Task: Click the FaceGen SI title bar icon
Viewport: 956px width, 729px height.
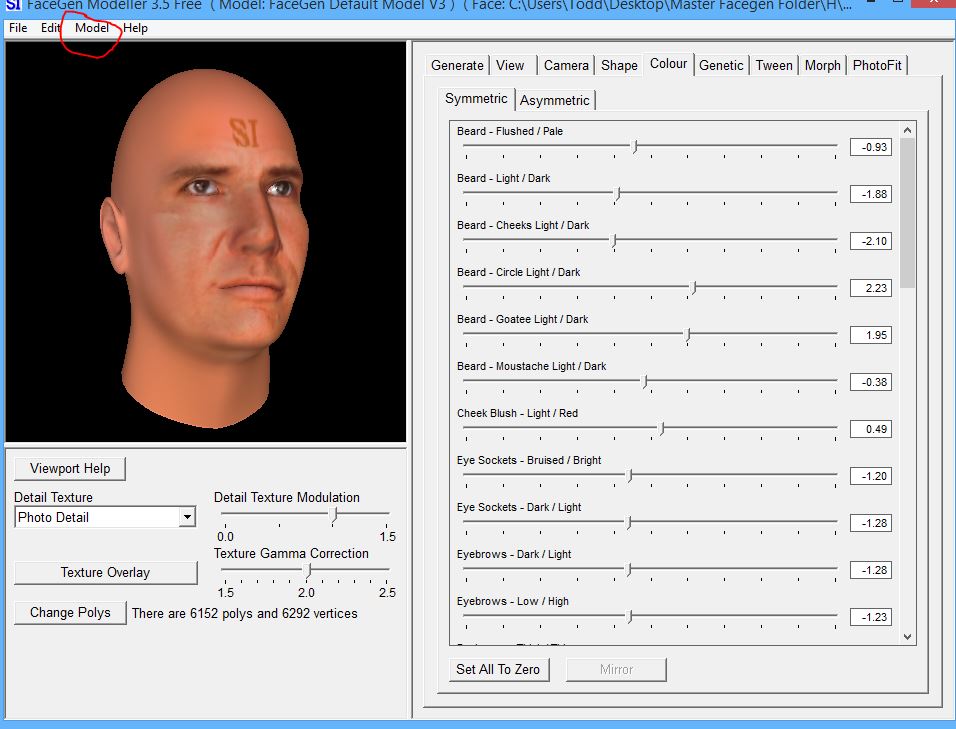Action: pyautogui.click(x=12, y=4)
